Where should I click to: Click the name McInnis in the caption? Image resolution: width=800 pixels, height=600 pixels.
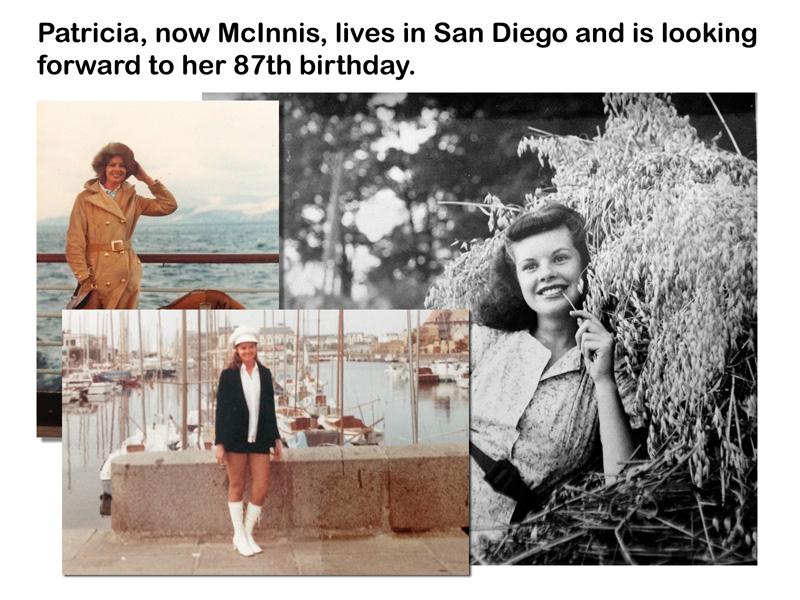point(272,33)
